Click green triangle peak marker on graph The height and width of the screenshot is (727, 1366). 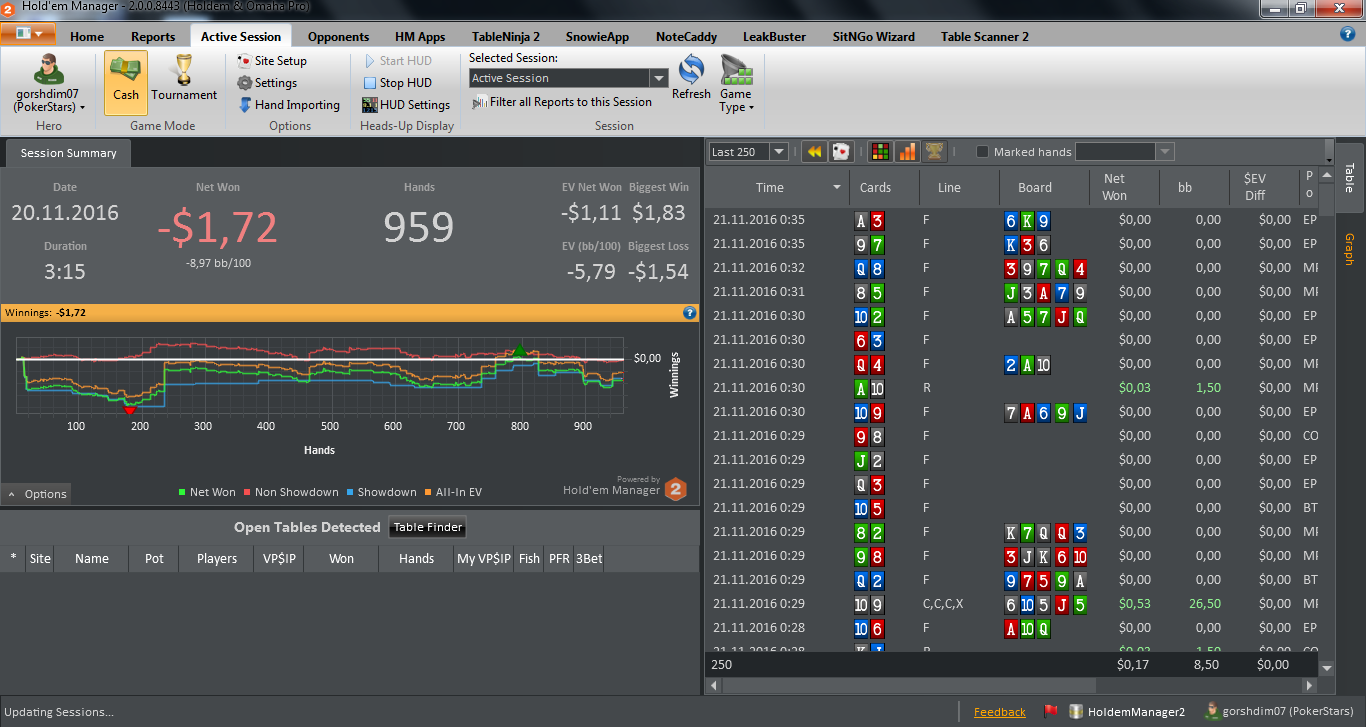tap(519, 350)
